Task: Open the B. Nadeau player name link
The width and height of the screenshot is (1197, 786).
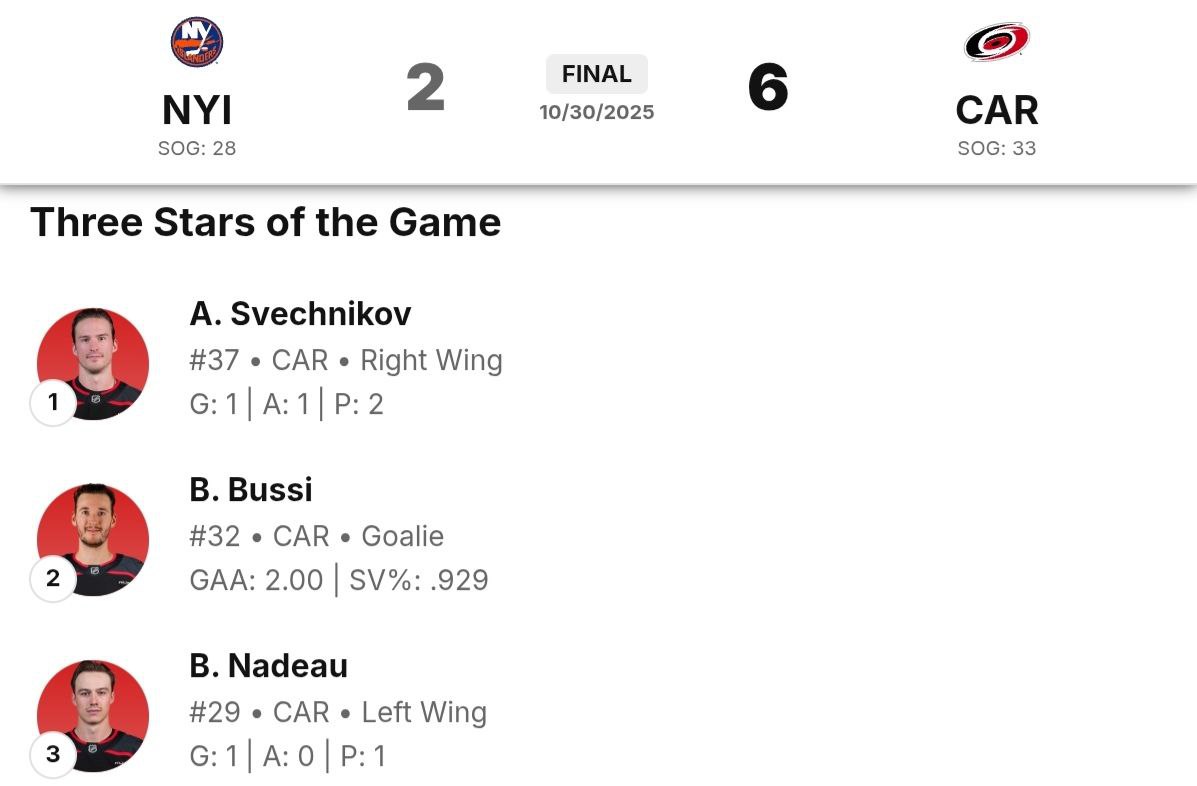Action: tap(268, 666)
